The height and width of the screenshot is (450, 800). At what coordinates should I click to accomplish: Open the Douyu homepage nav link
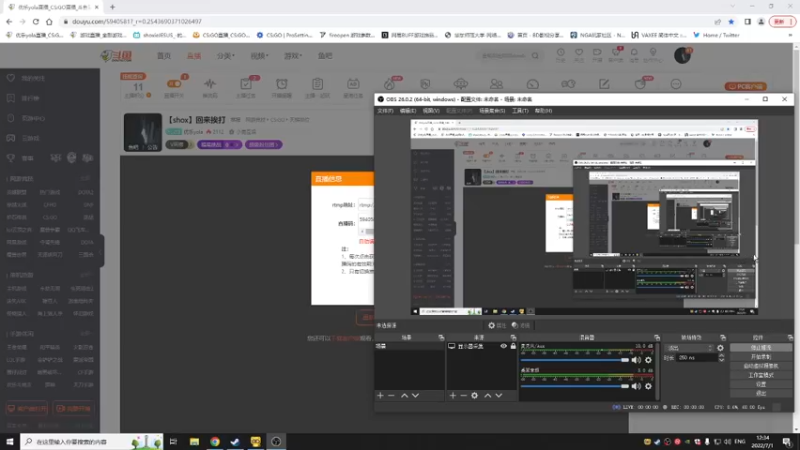164,56
